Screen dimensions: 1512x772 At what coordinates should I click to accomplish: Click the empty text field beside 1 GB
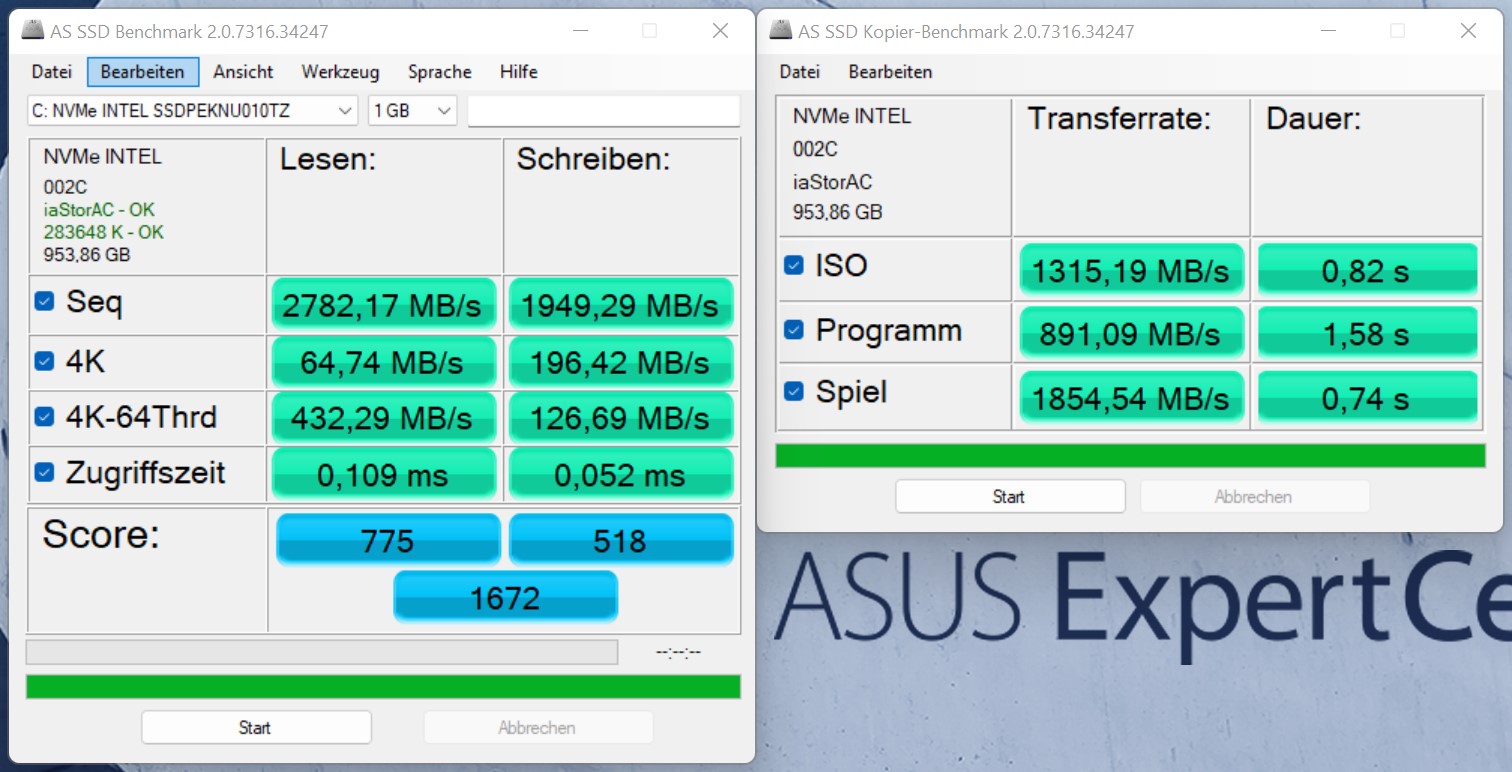(603, 111)
